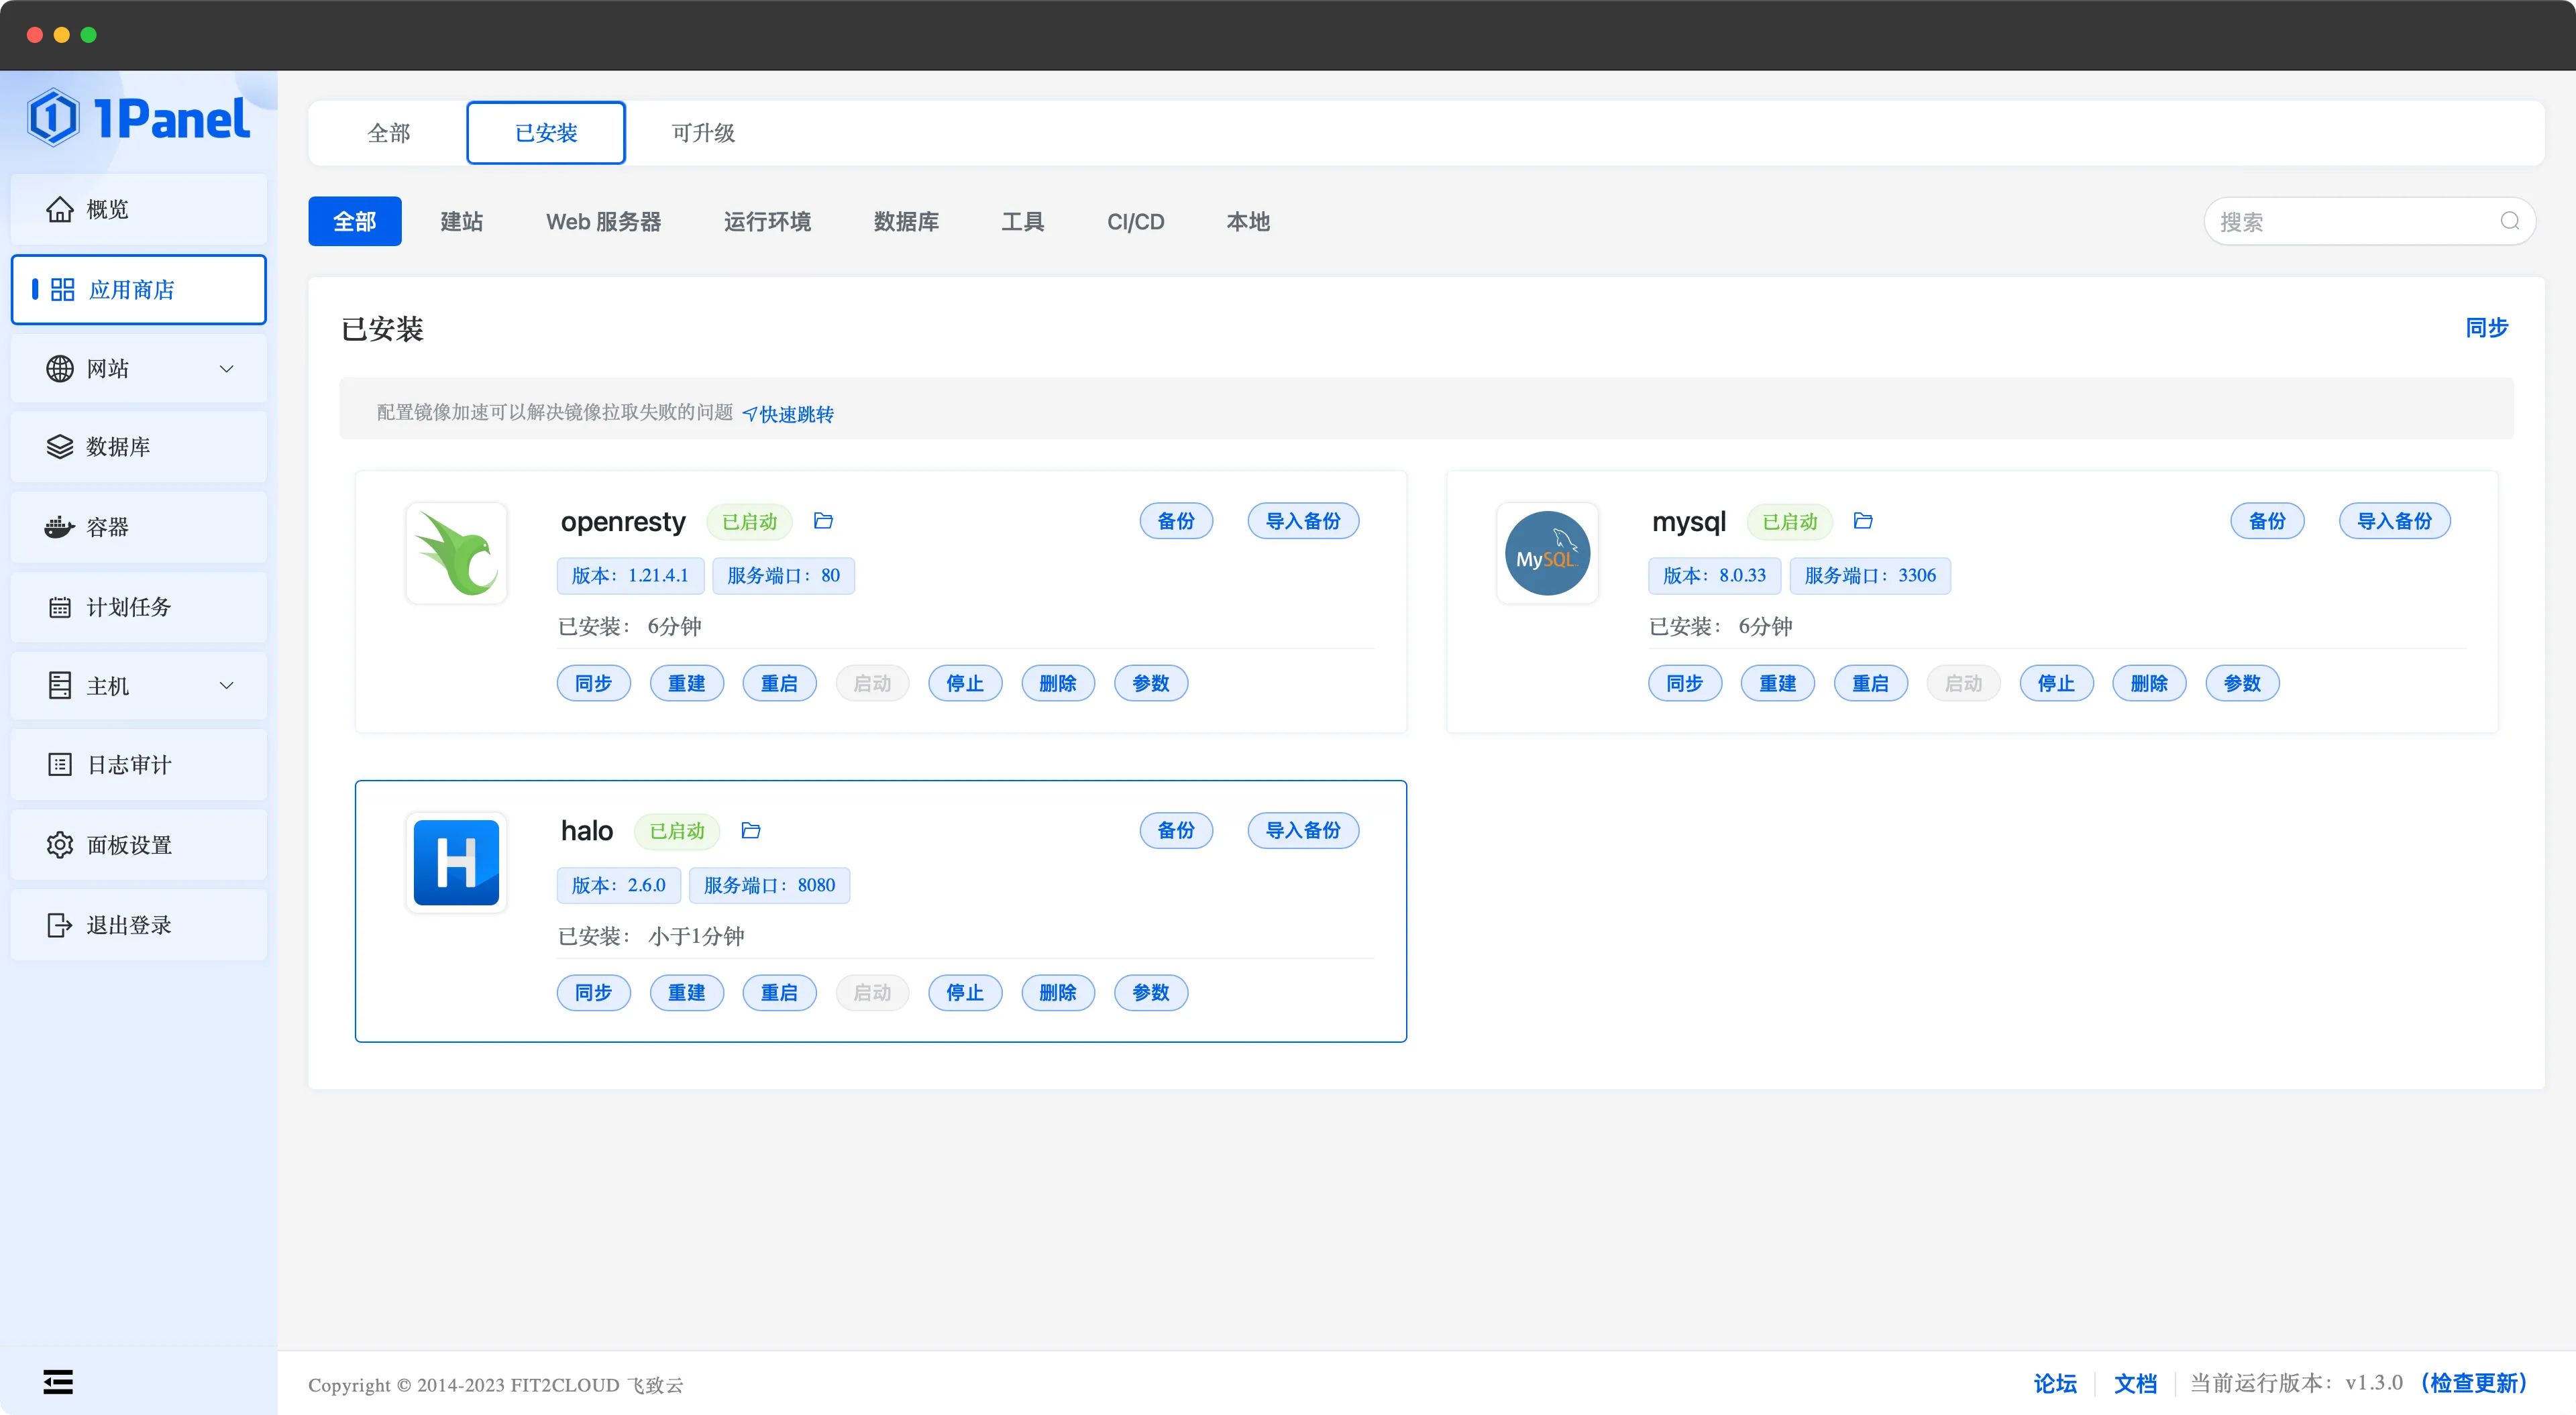
Task: Click the 搜索 search input field
Action: 2369,221
